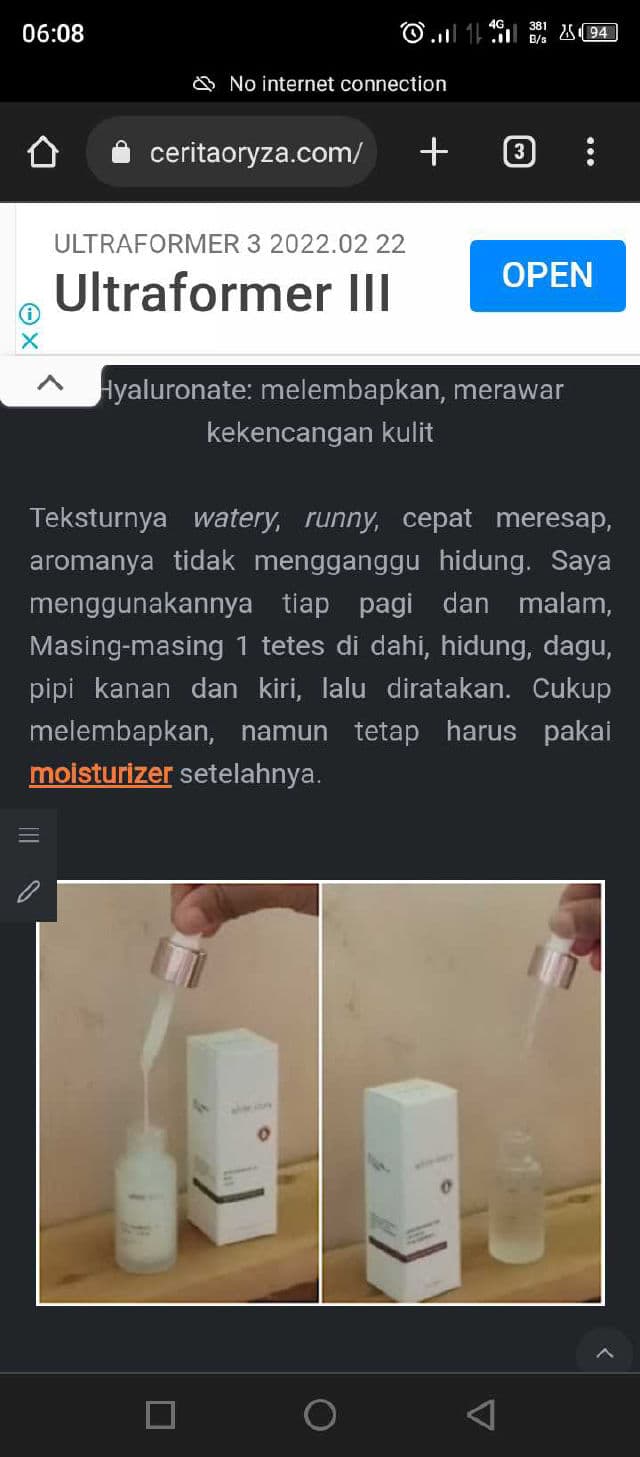Tap the Android home circle button
The height and width of the screenshot is (1457, 640).
[320, 1414]
